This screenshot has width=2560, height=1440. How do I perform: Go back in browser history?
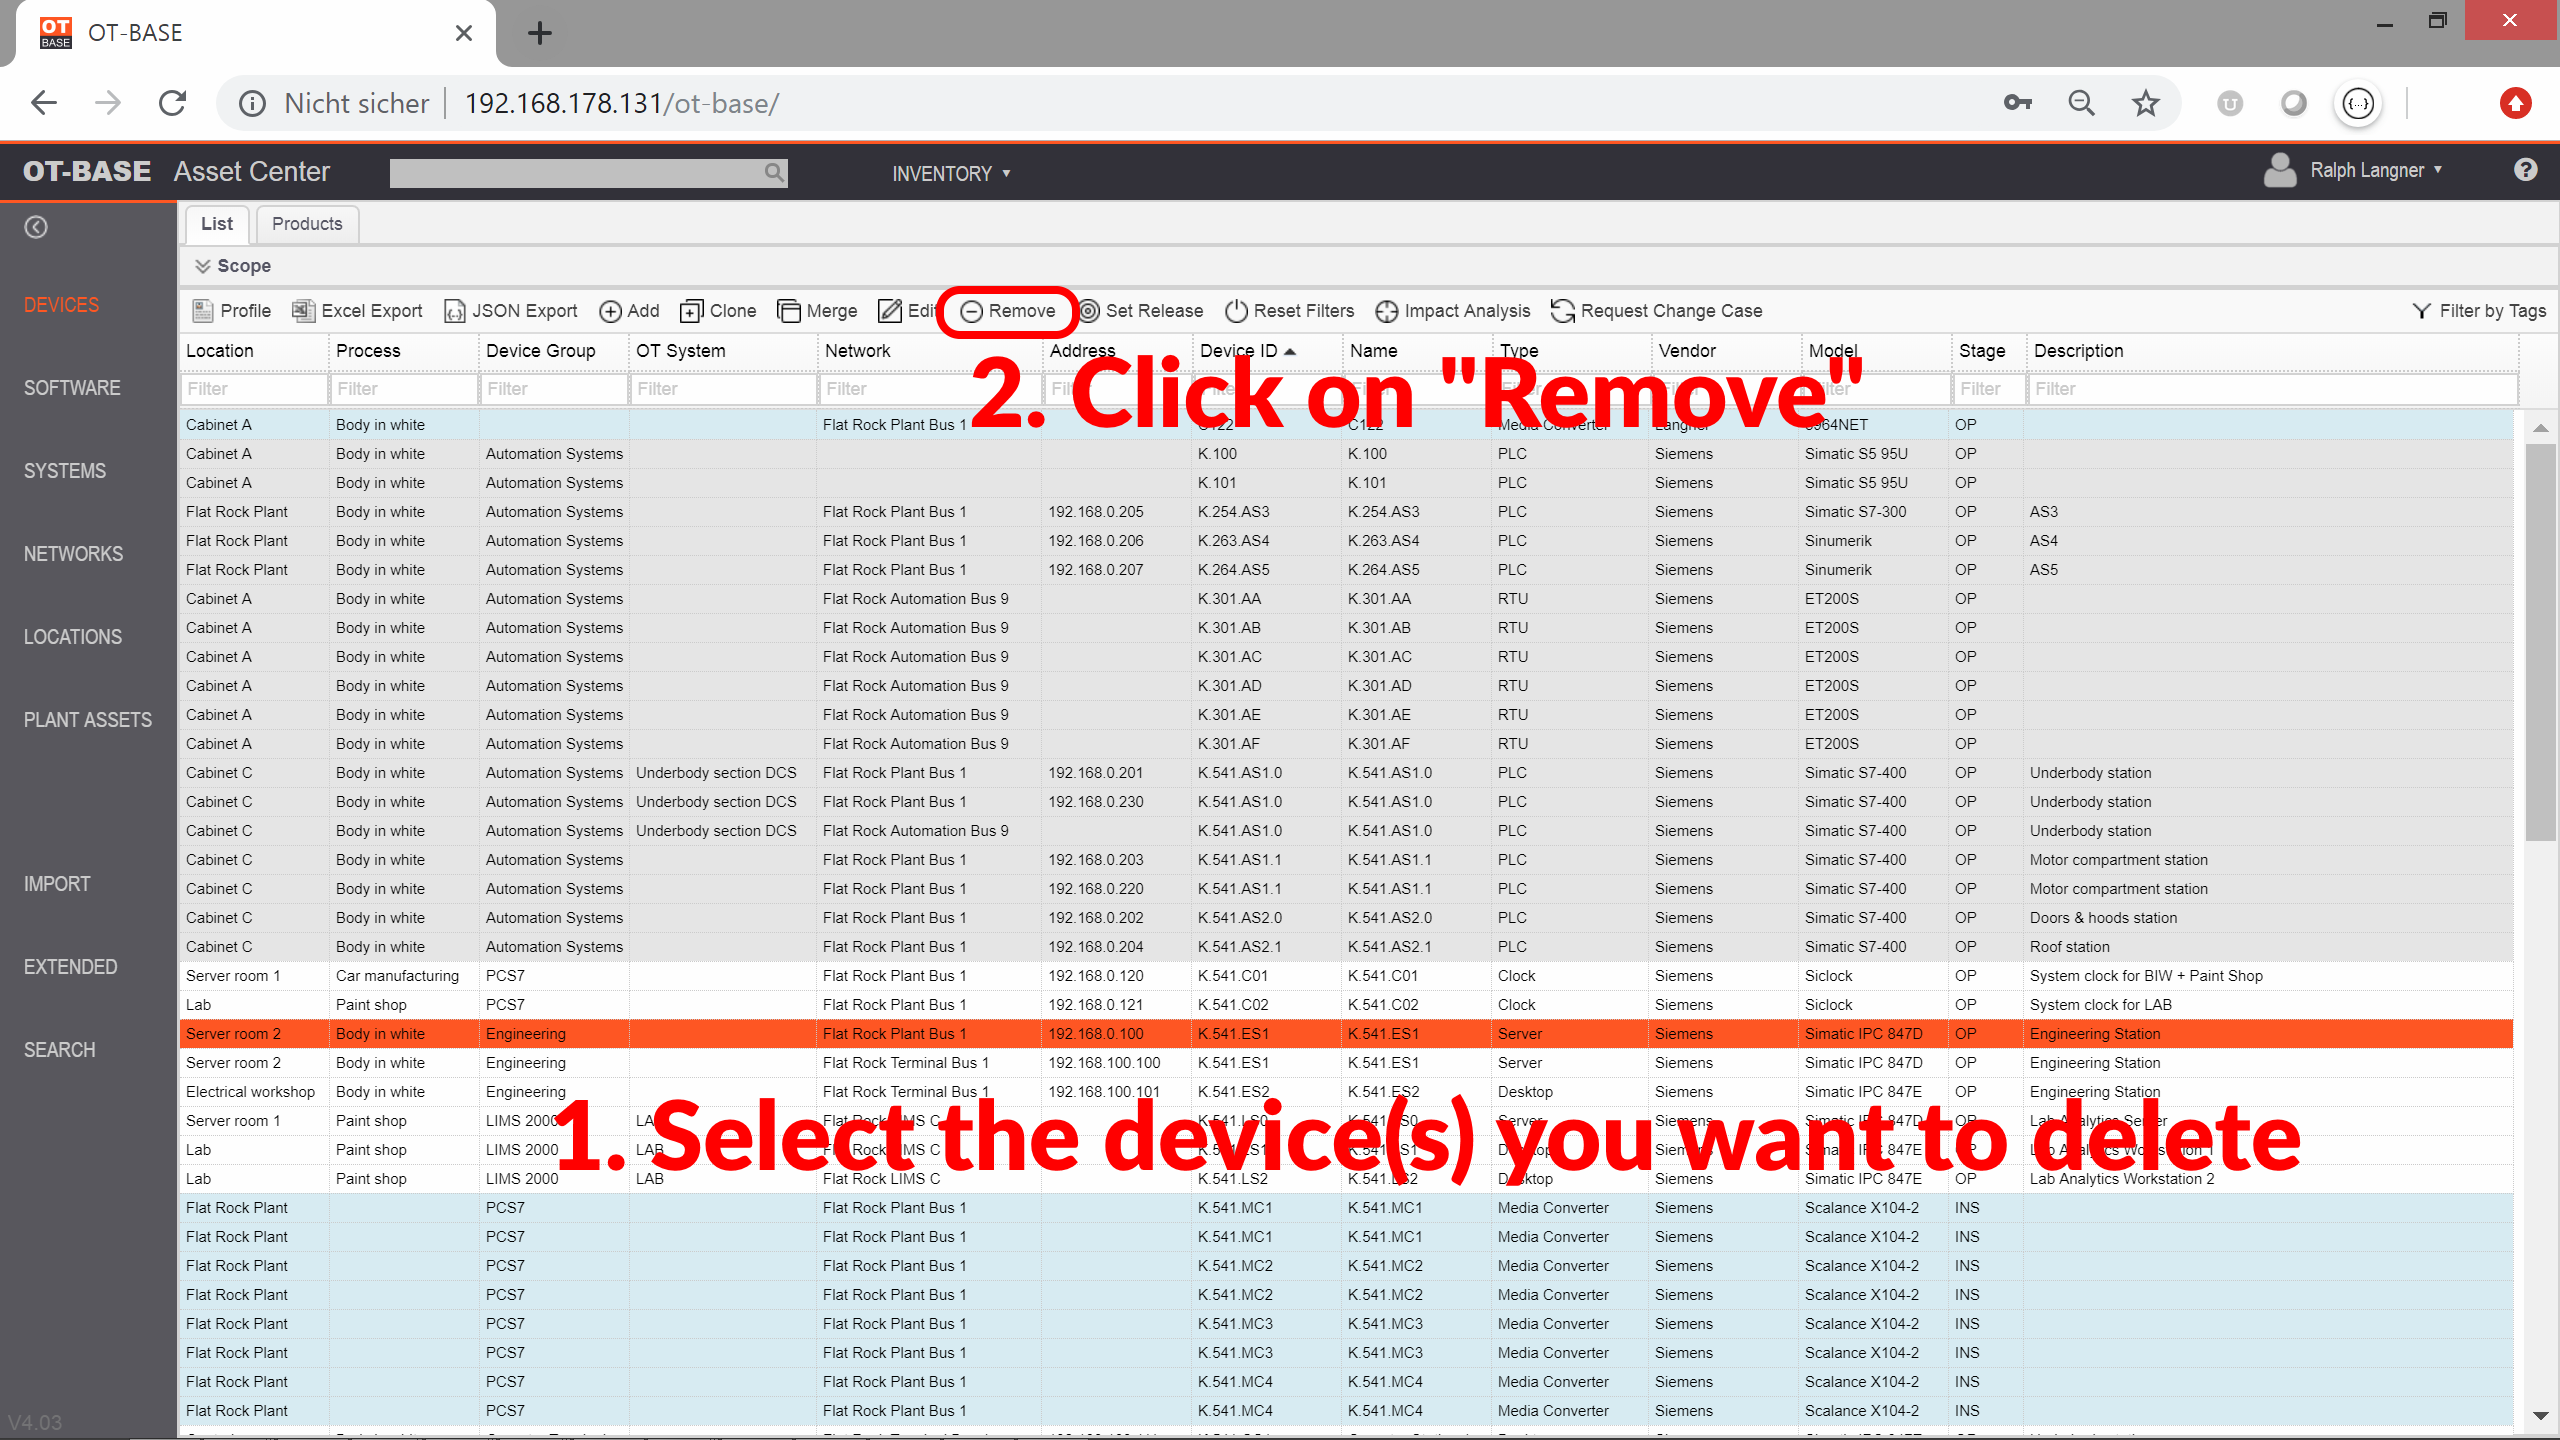click(44, 103)
